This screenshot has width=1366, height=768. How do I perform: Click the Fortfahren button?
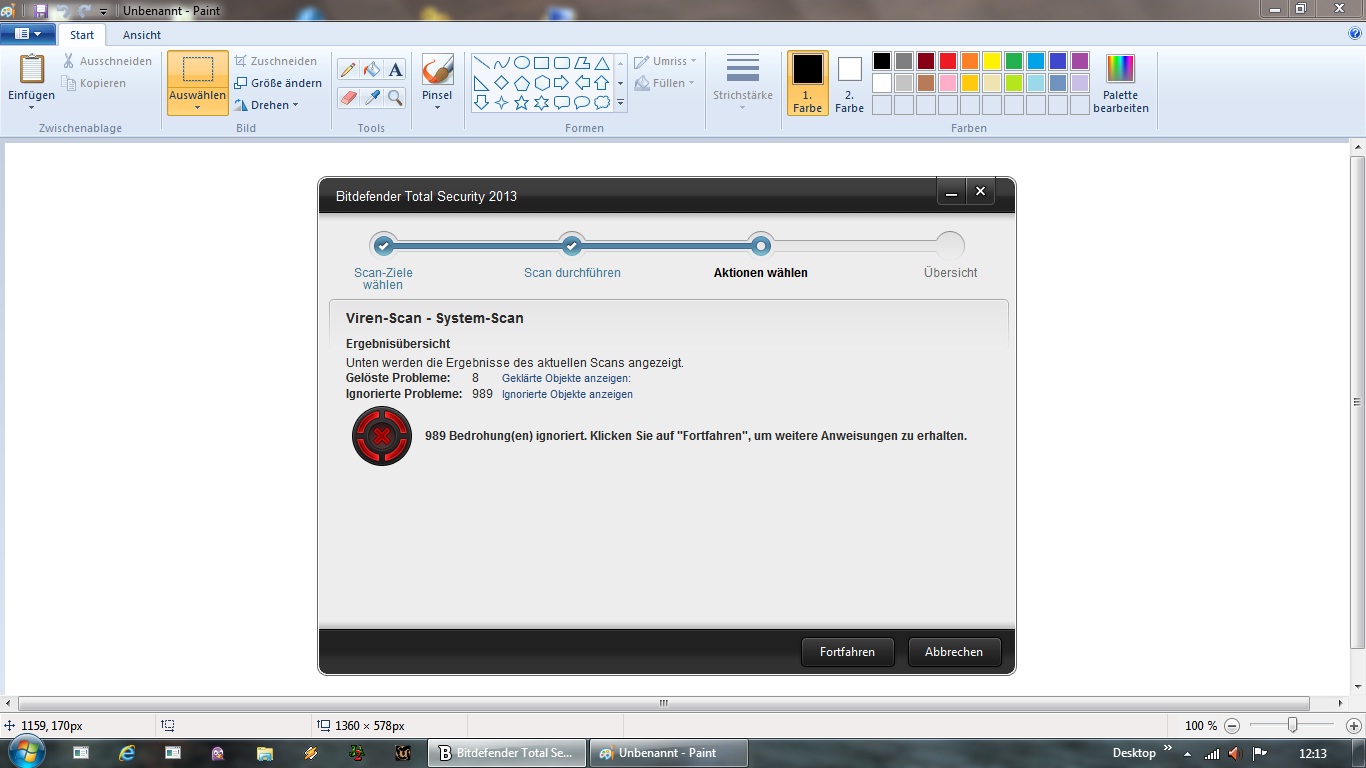tap(847, 652)
